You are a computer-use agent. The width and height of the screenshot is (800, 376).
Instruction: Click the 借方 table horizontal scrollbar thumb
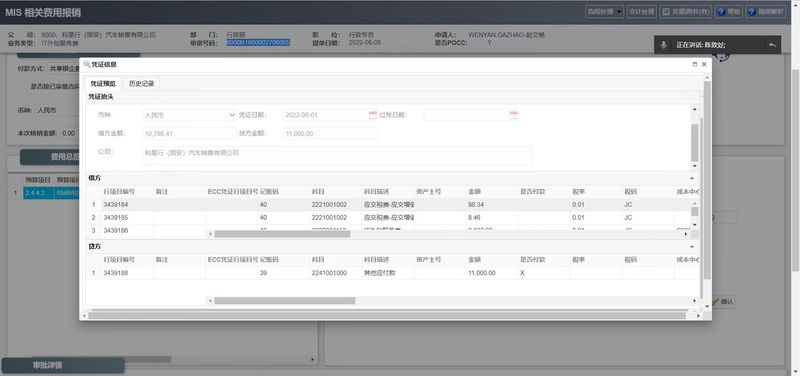point(282,234)
